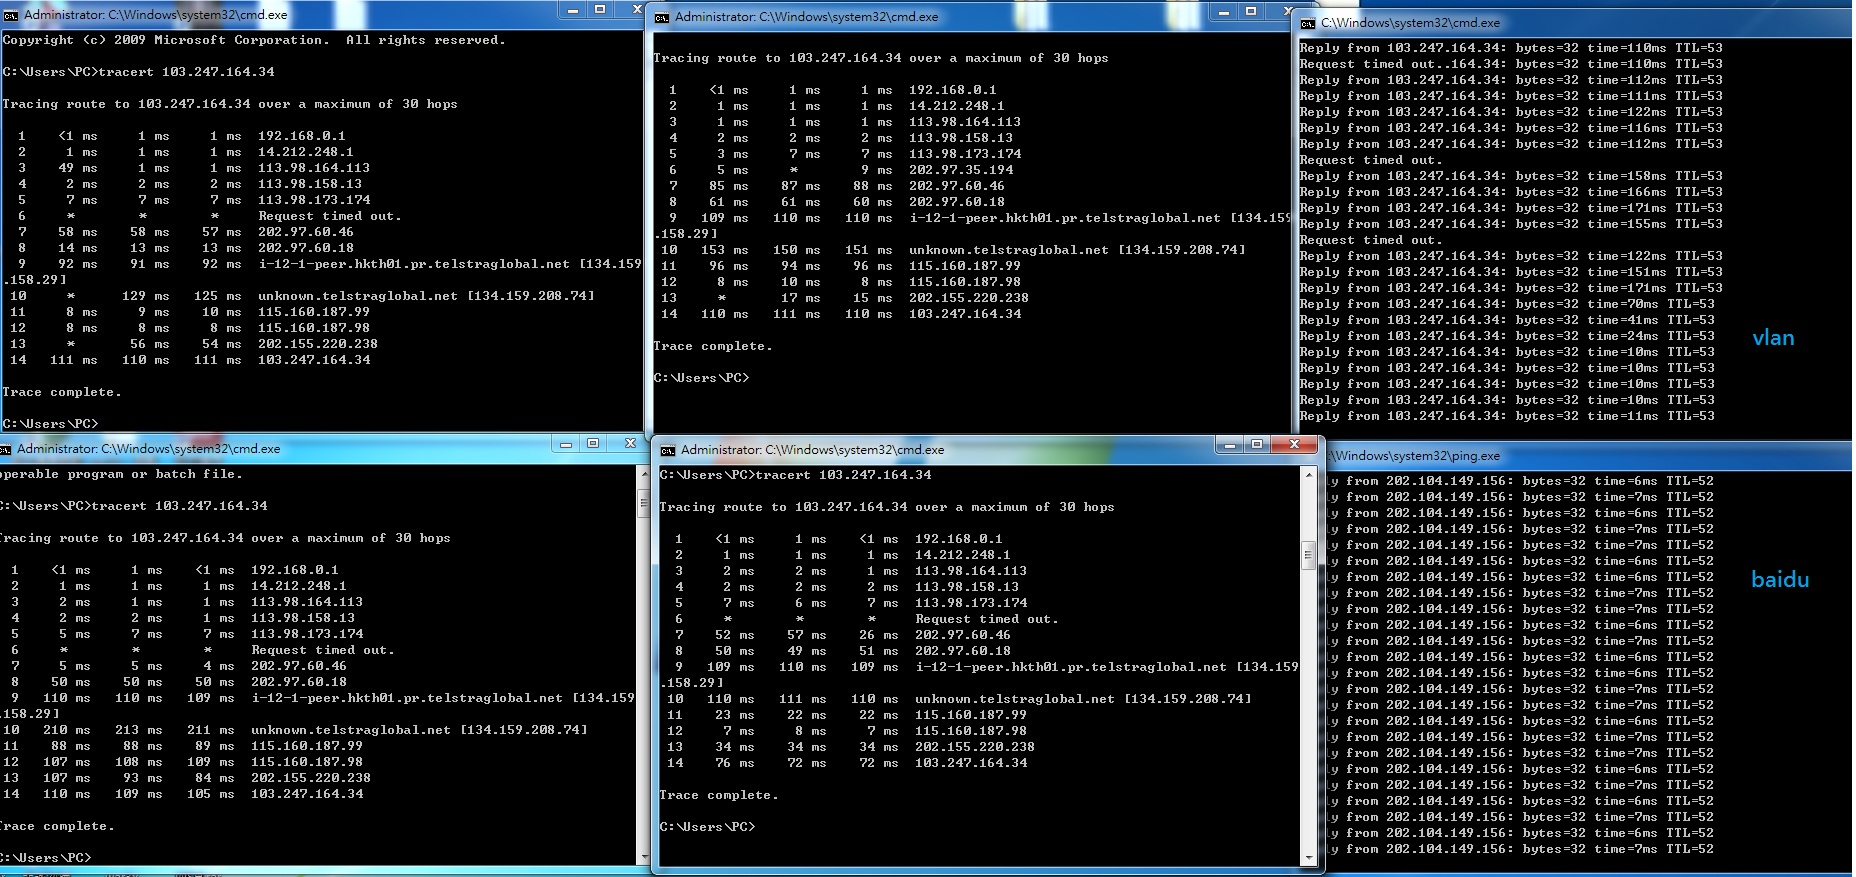Image resolution: width=1856 pixels, height=877 pixels.
Task: Click the '85 ms' value in hop 7
Action: (729, 186)
